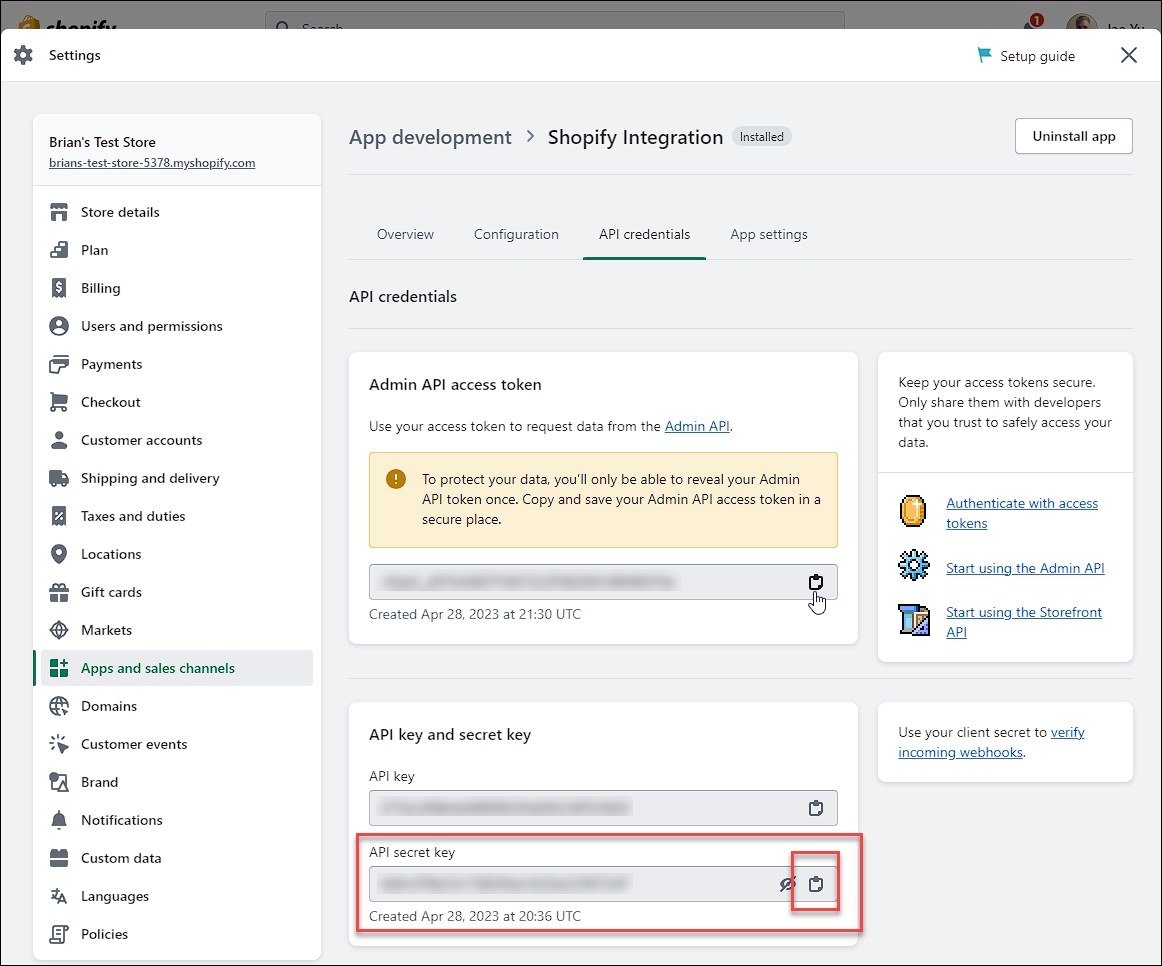The image size is (1162, 966).
Task: Open Customer events icon
Action: coord(59,744)
